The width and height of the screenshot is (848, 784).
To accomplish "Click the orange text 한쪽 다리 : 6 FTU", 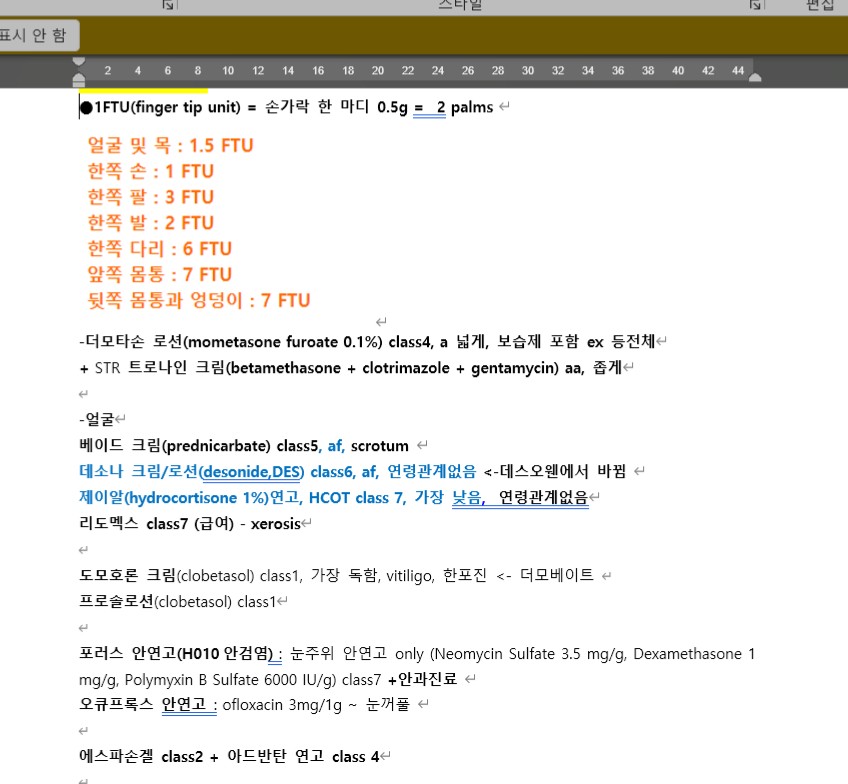I will tap(160, 249).
